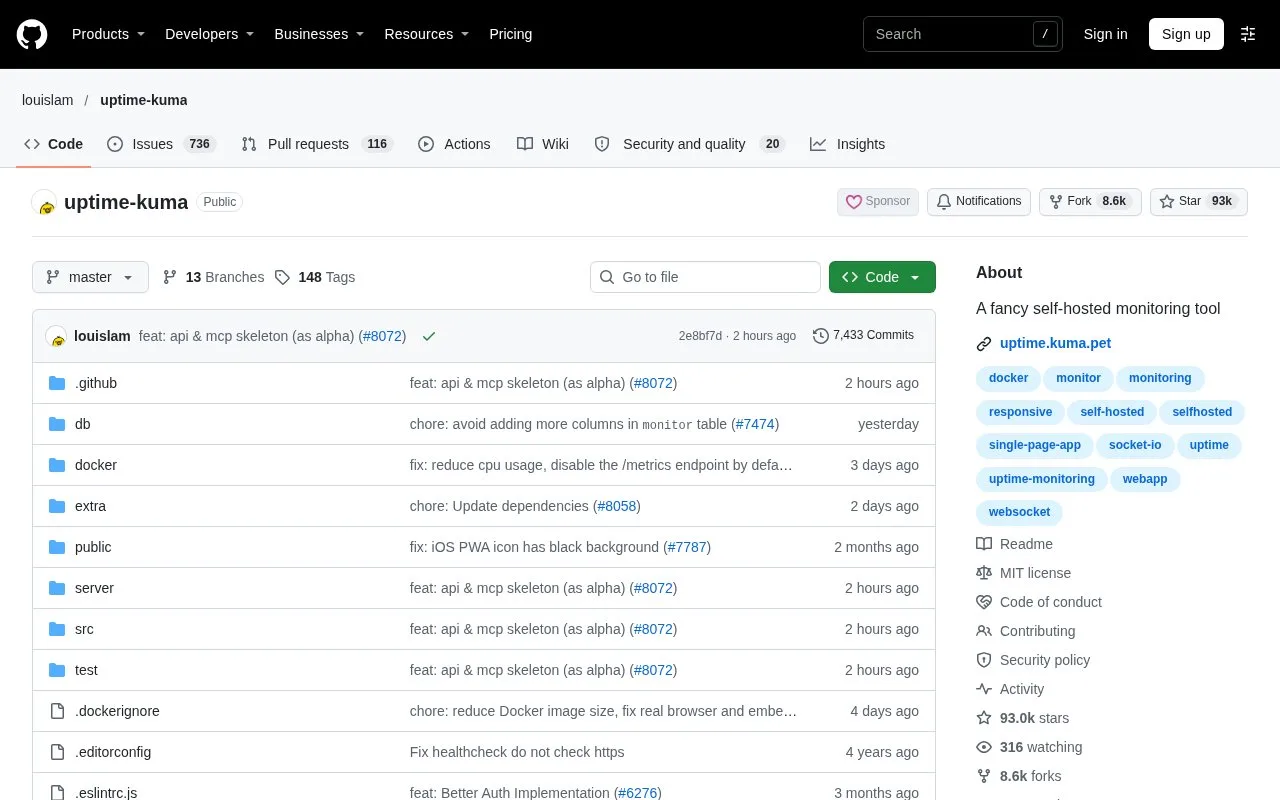Click the .dockerignore file icon
This screenshot has height=800, width=1280.
tap(57, 711)
